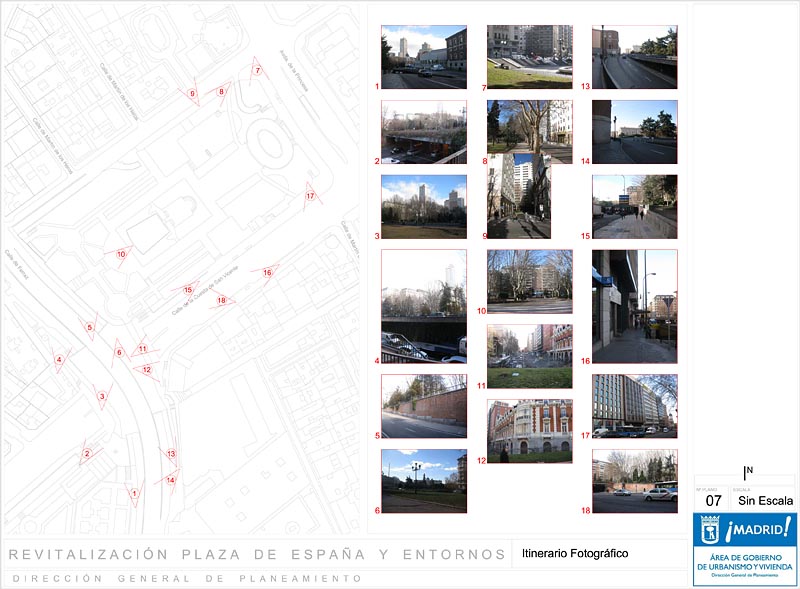Select photo thumbnail number 12 of brick building
800x589 pixels.
point(529,431)
